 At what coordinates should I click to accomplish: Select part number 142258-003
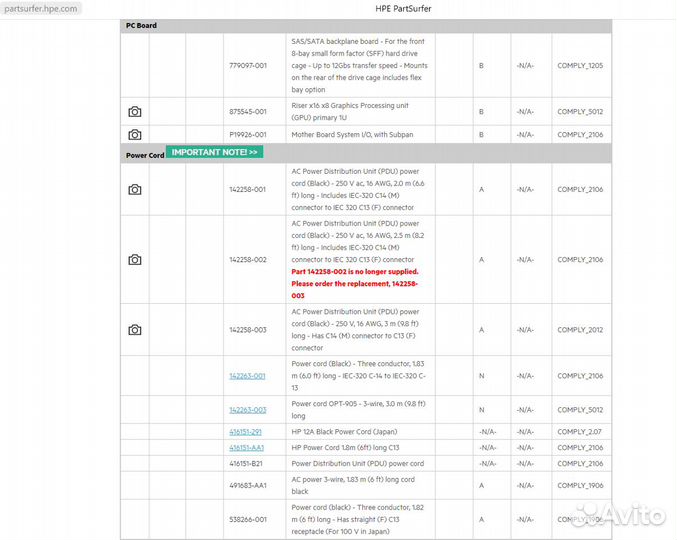click(248, 330)
